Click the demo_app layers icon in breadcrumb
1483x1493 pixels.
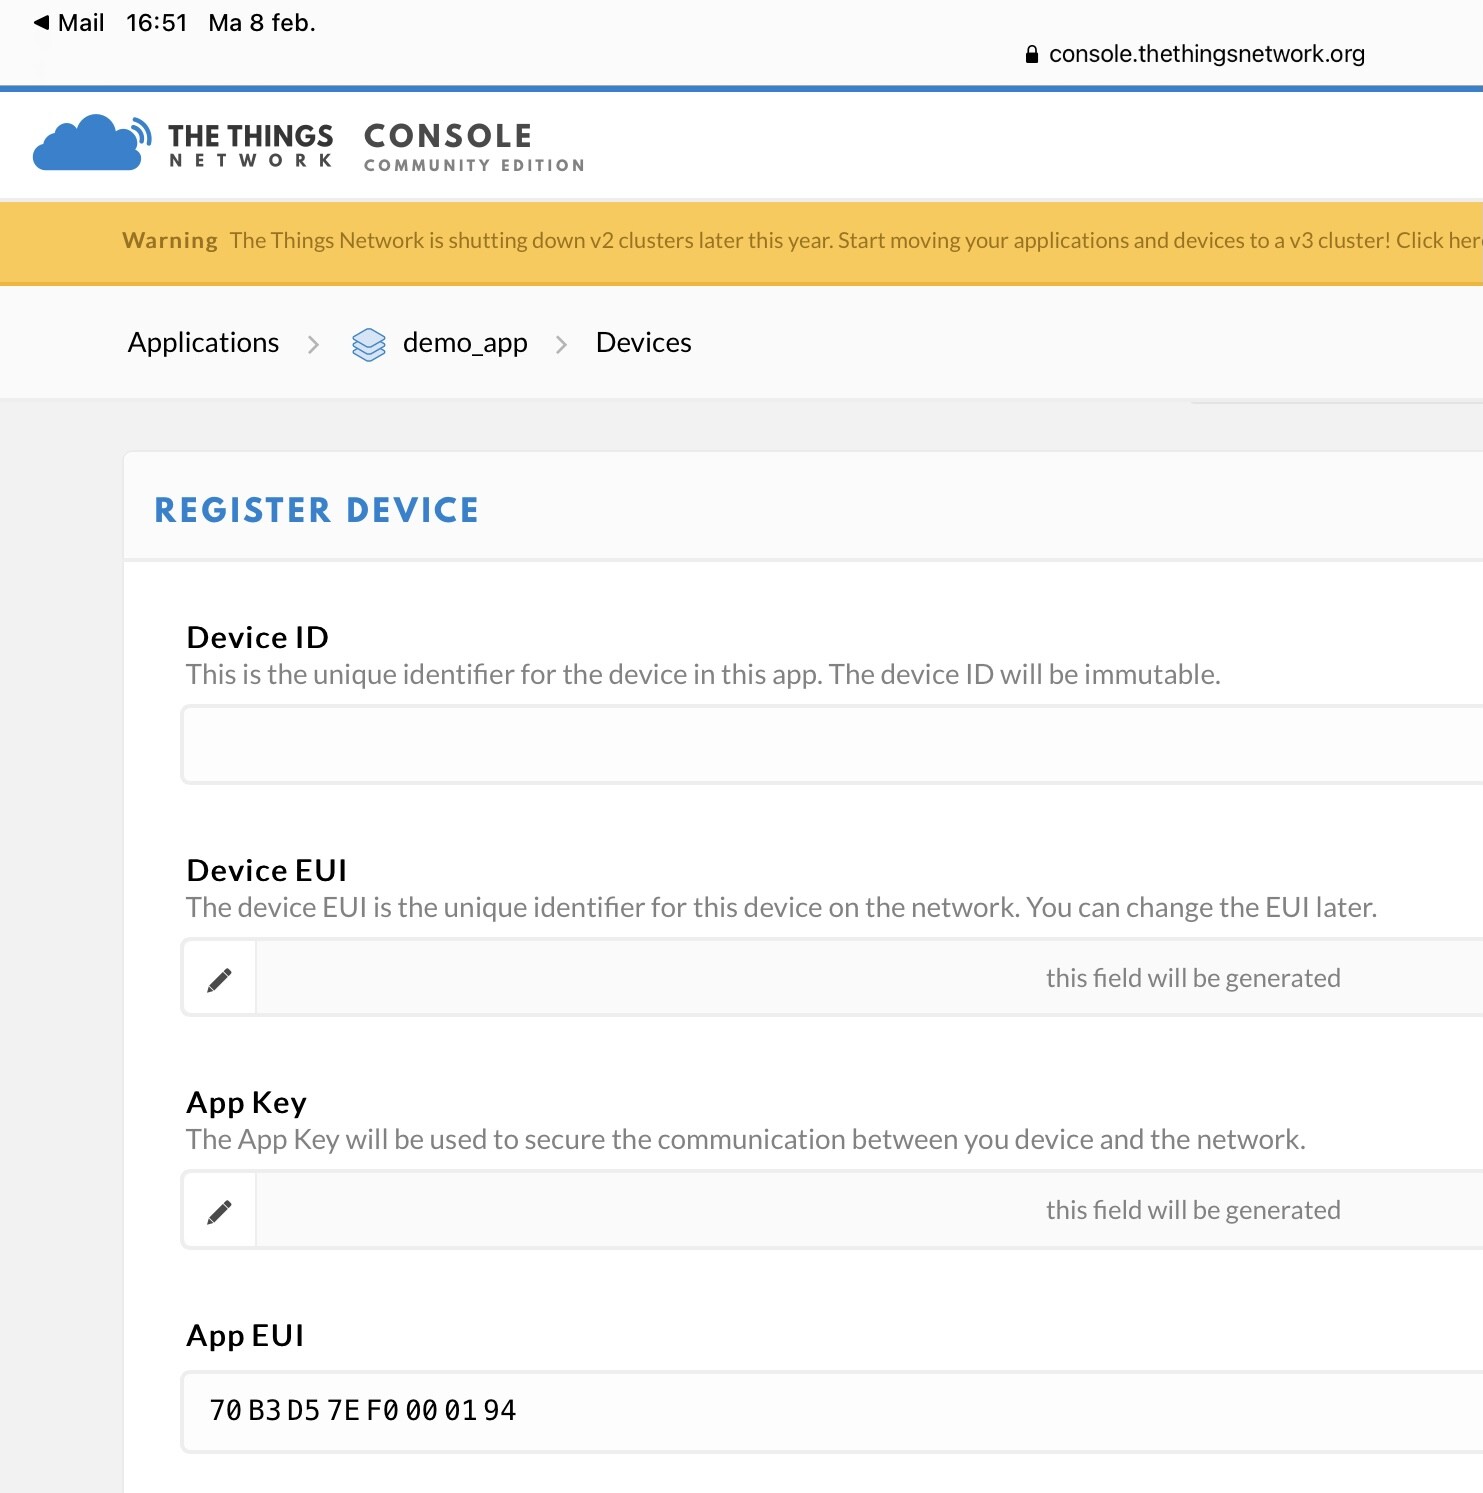369,344
